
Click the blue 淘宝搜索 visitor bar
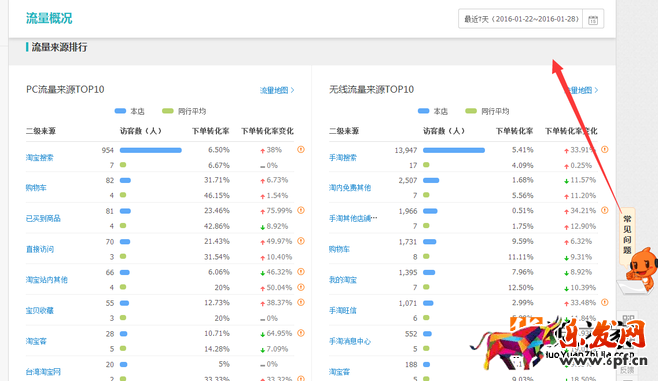(x=151, y=150)
